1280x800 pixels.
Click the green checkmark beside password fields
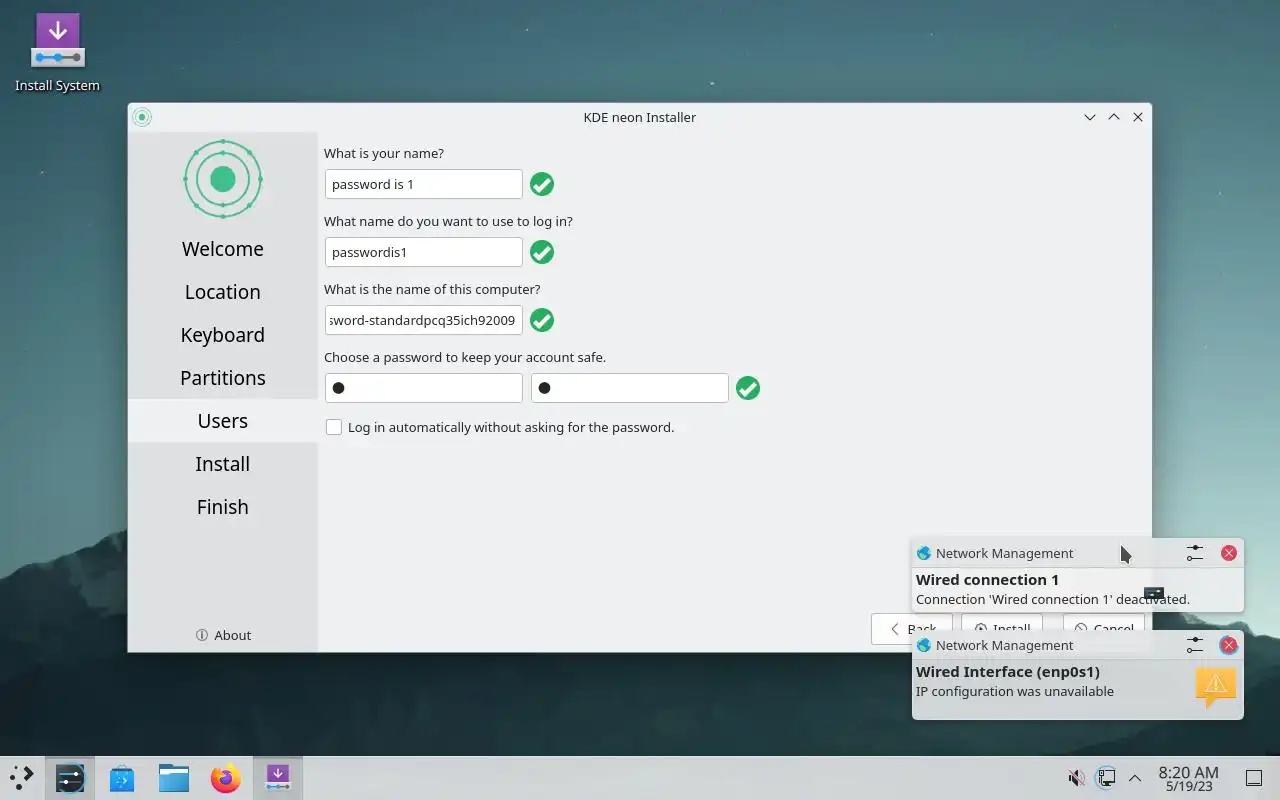coord(748,388)
